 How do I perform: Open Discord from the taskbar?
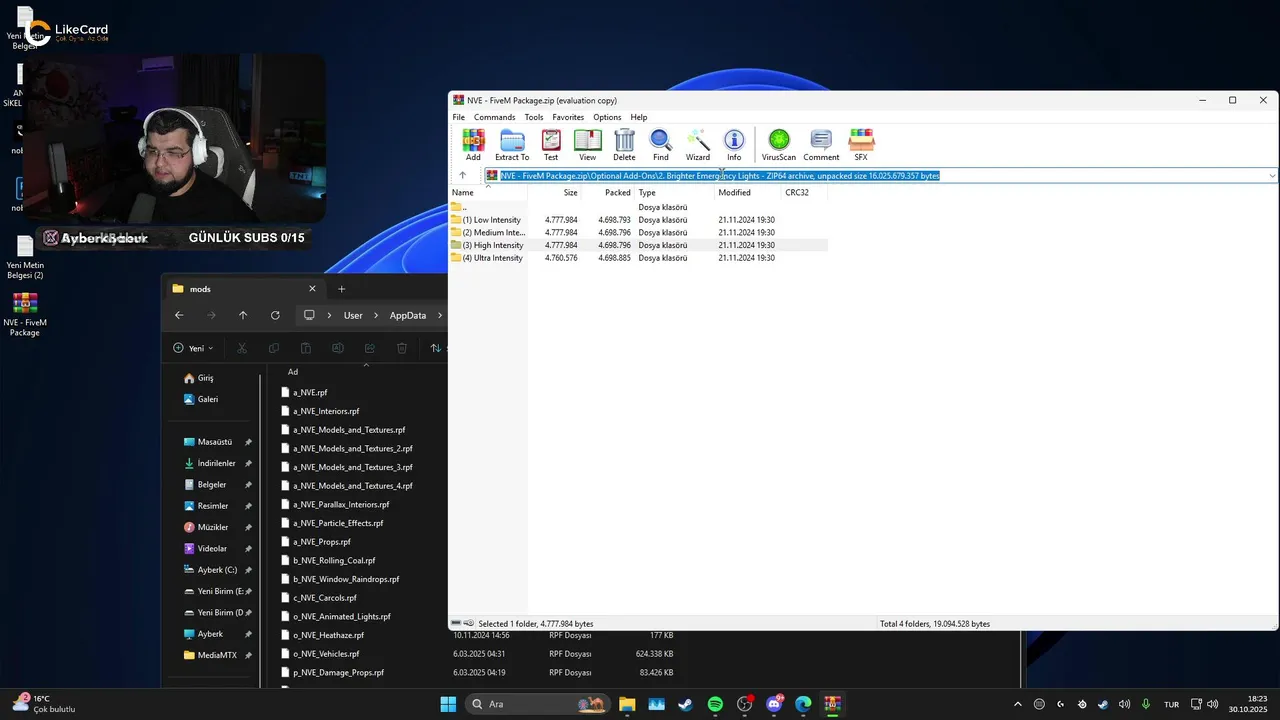[774, 704]
